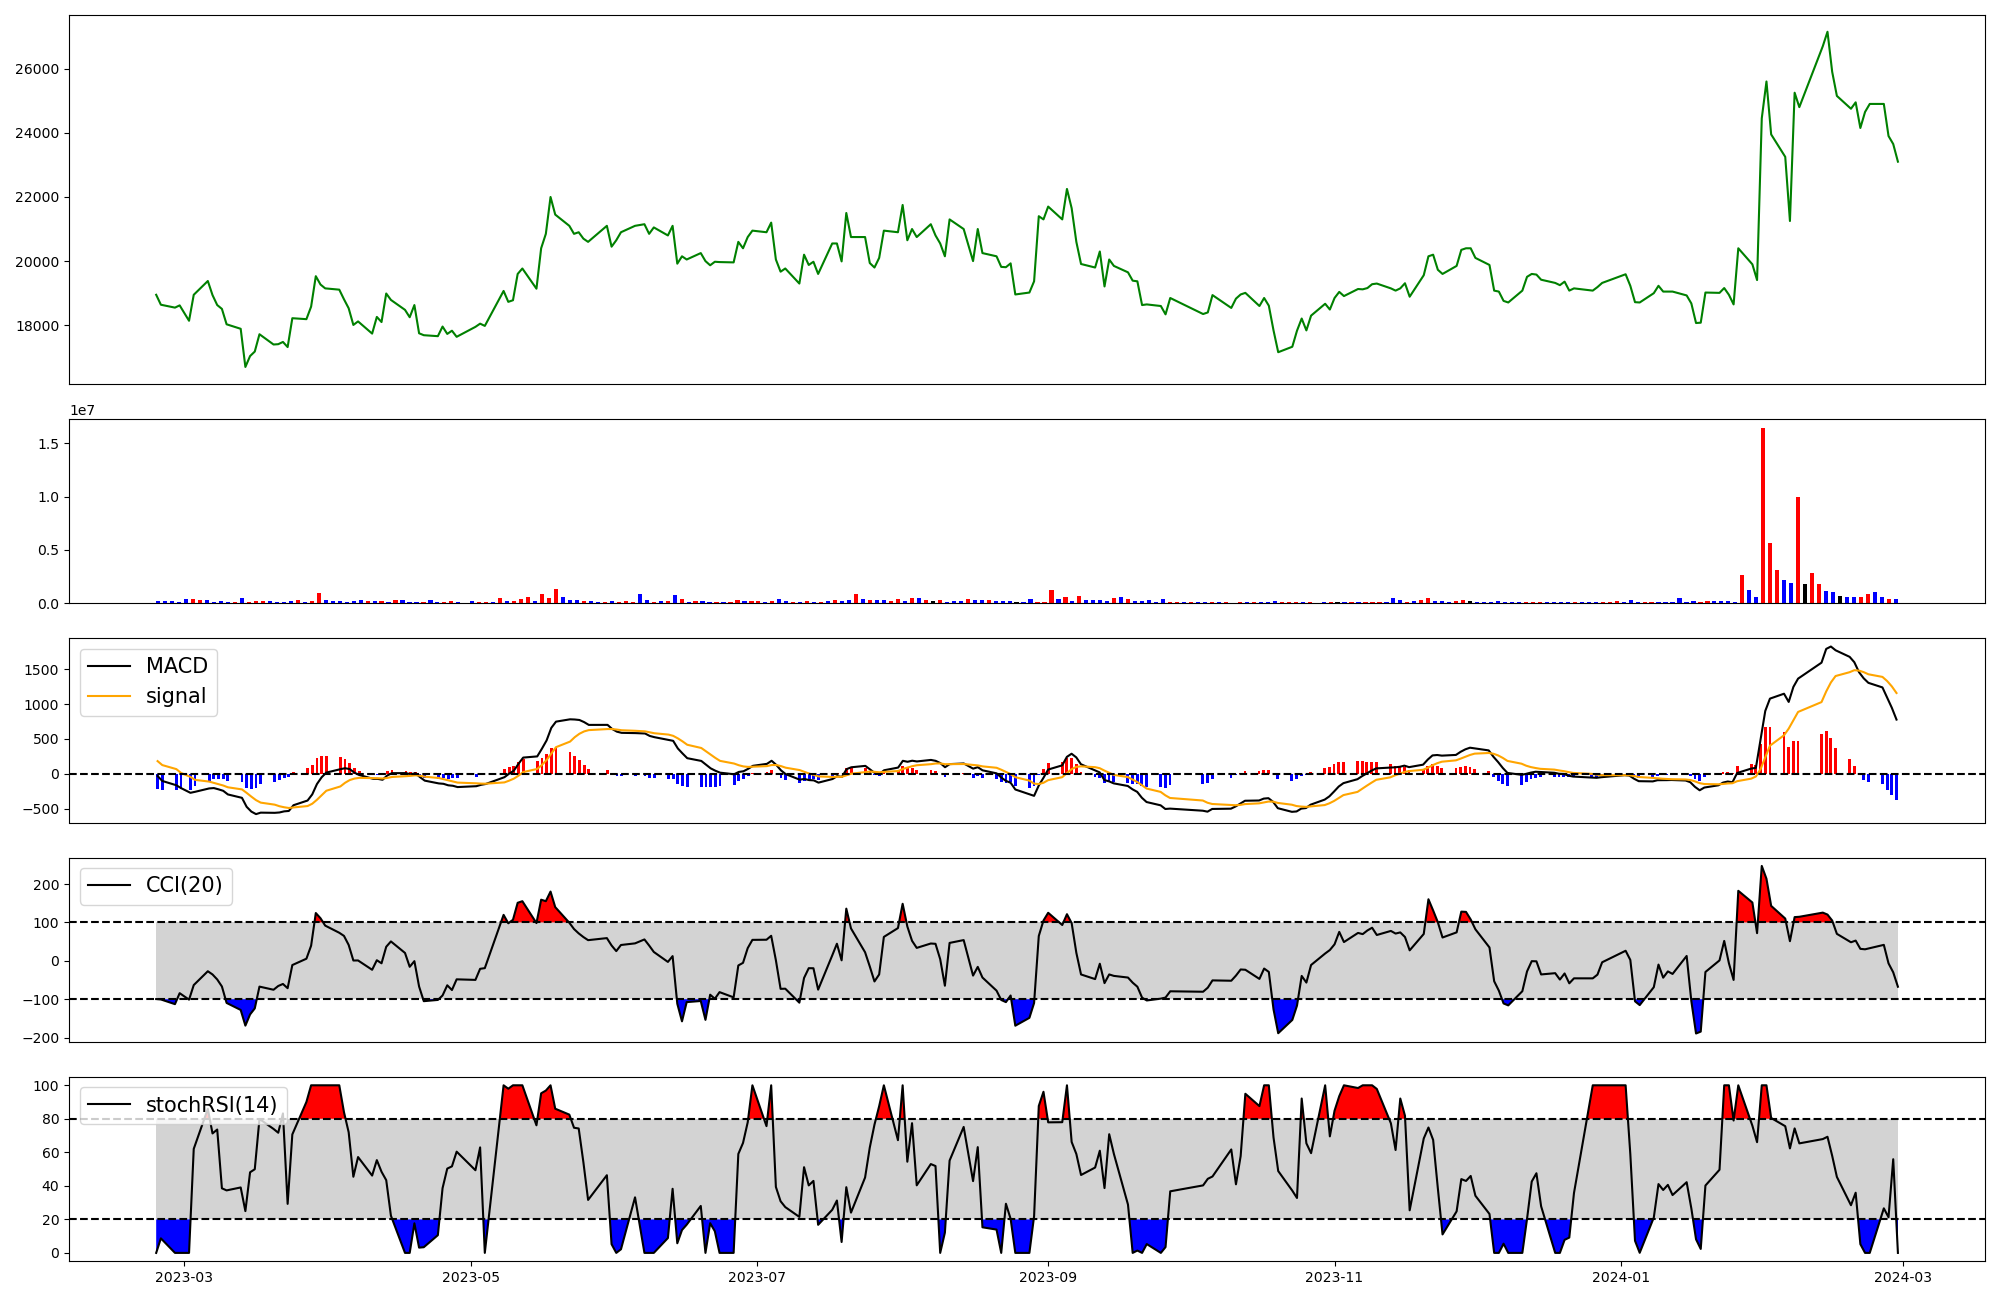The image size is (2000, 1300).
Task: Click the second tallest red volume bar
Action: (x=1798, y=550)
